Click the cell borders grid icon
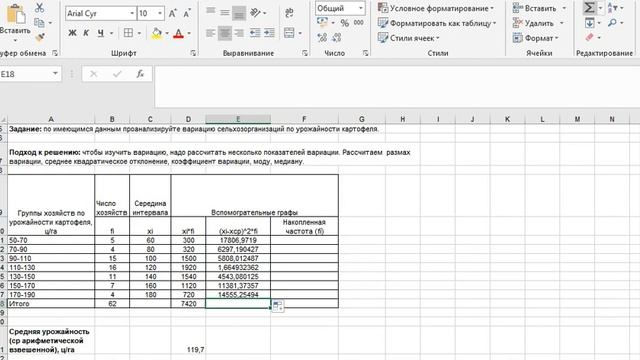 [x=128, y=33]
